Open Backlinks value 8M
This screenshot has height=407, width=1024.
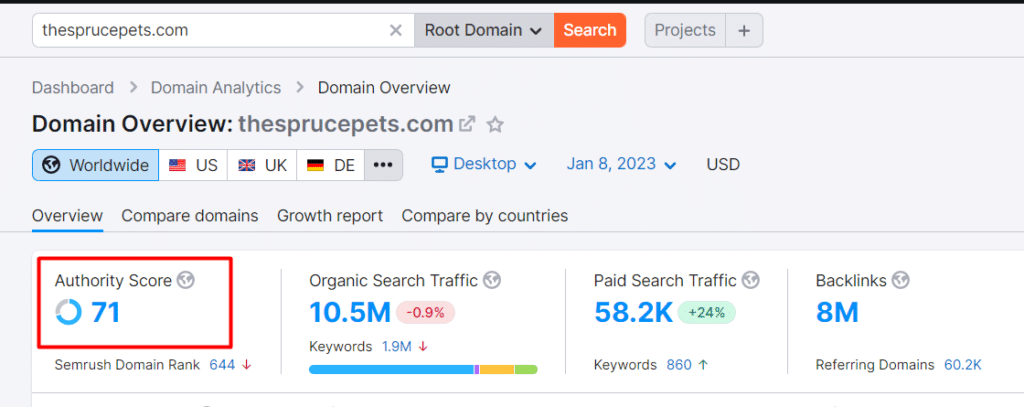pyautogui.click(x=837, y=312)
